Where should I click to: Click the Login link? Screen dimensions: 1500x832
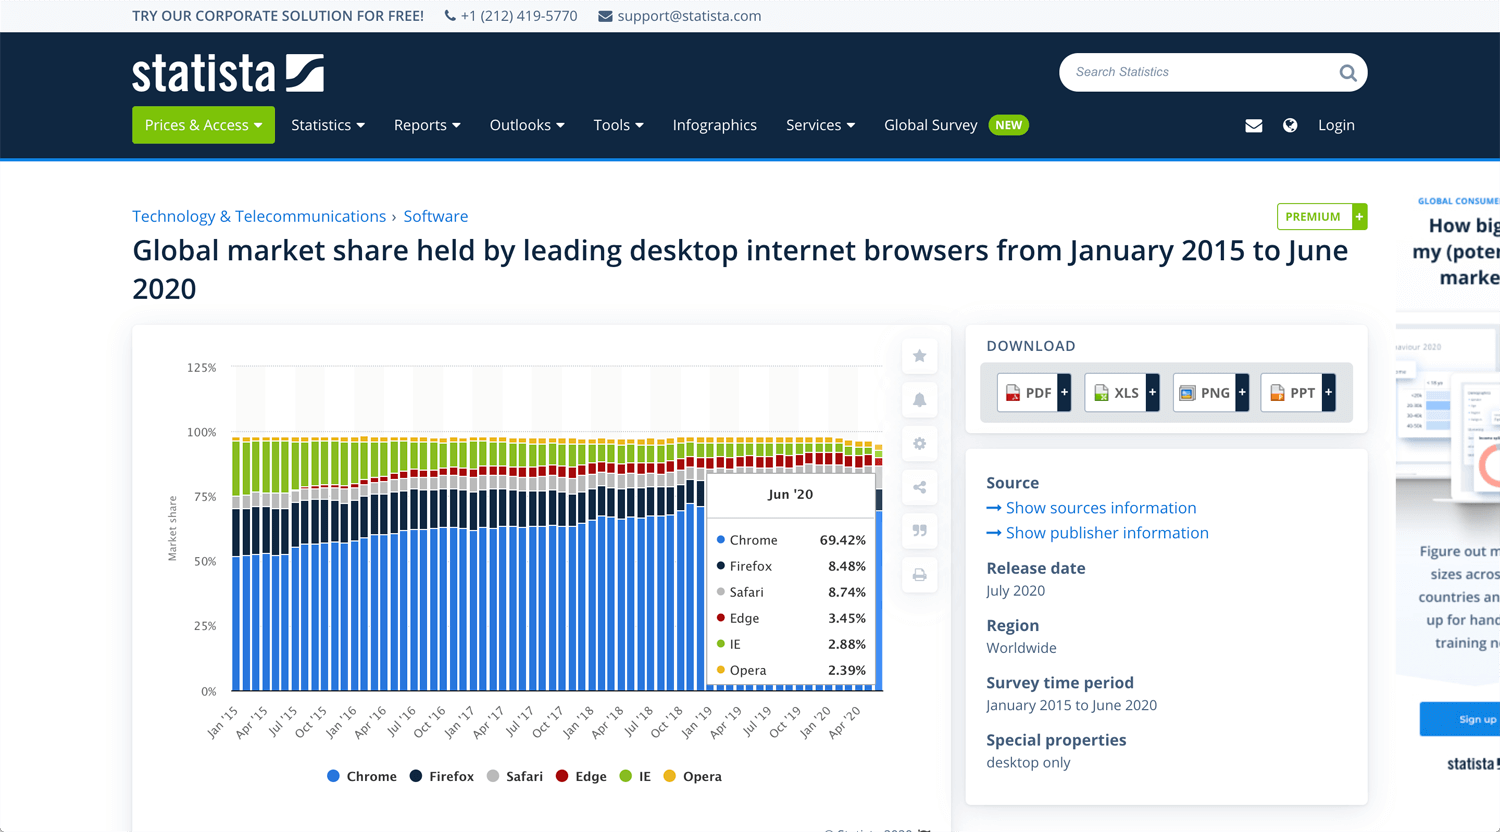(x=1336, y=125)
